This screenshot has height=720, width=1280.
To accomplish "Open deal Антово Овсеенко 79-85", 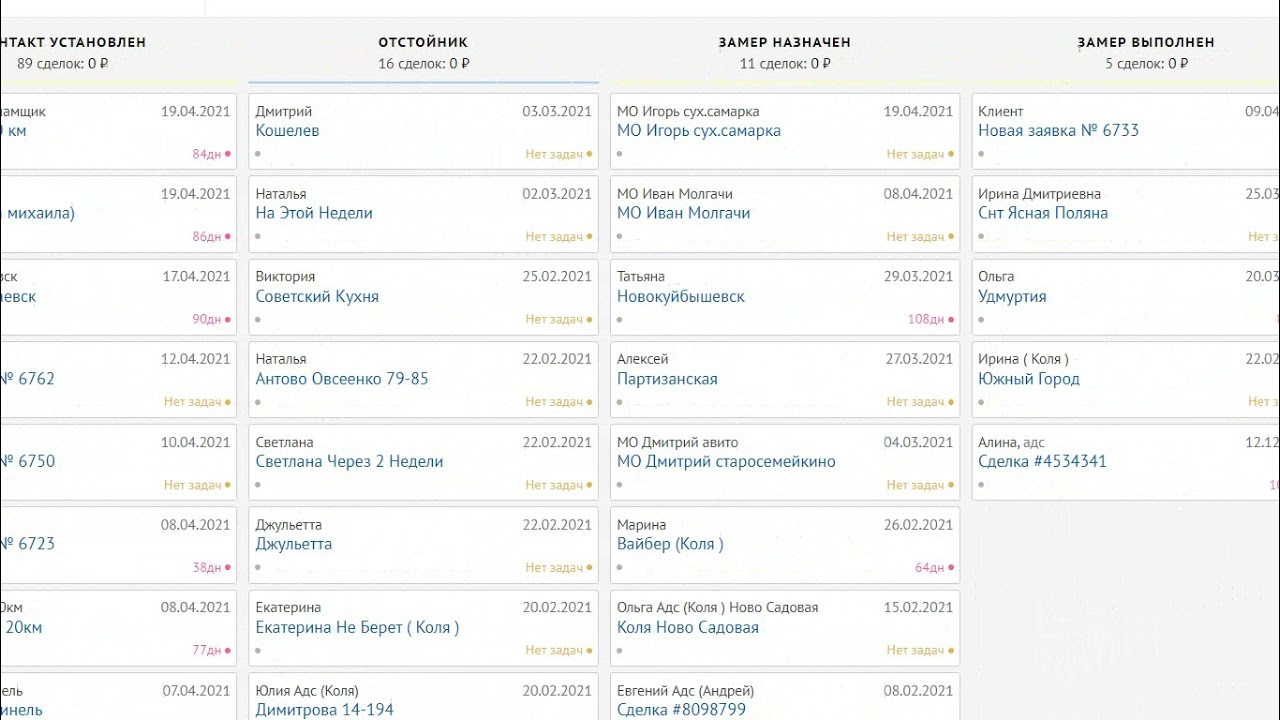I will pos(341,379).
